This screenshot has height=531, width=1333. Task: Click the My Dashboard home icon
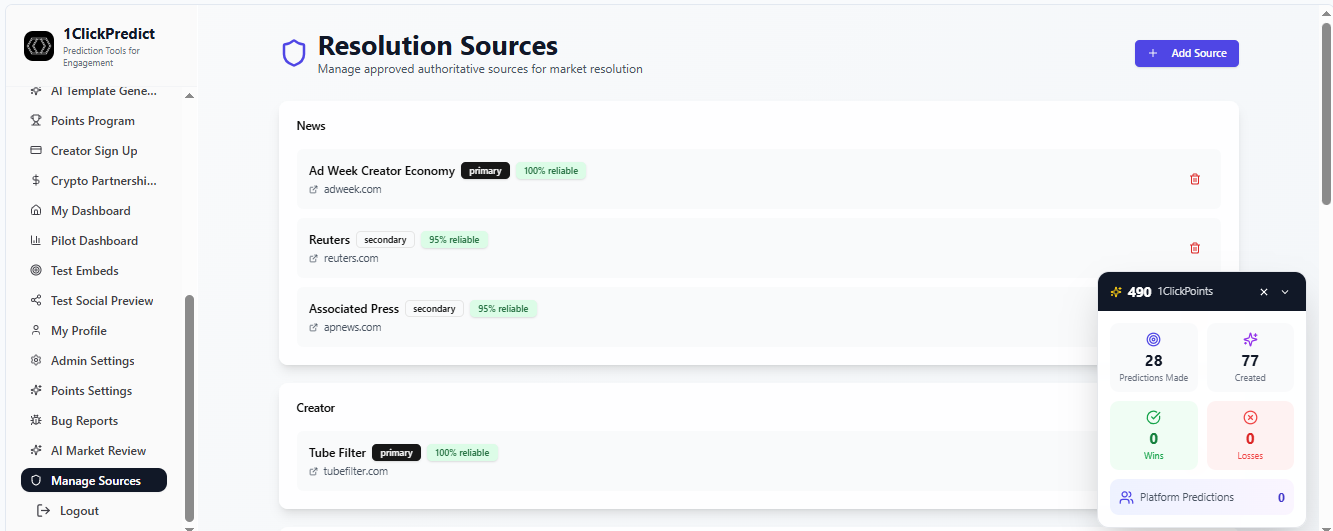[37, 211]
